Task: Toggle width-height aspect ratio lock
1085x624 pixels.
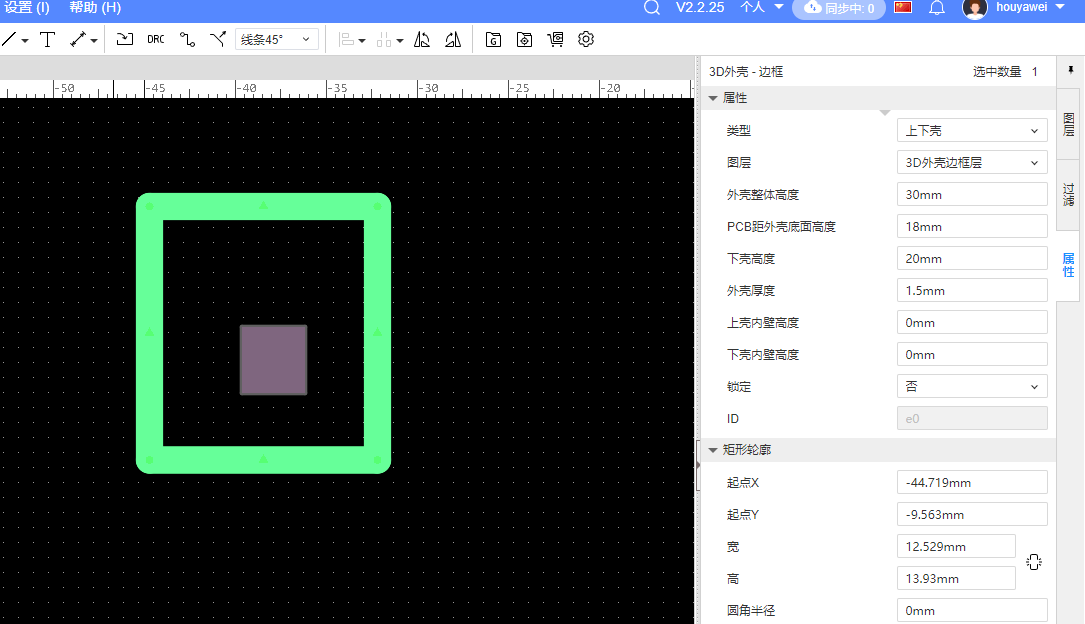Action: coord(1034,562)
